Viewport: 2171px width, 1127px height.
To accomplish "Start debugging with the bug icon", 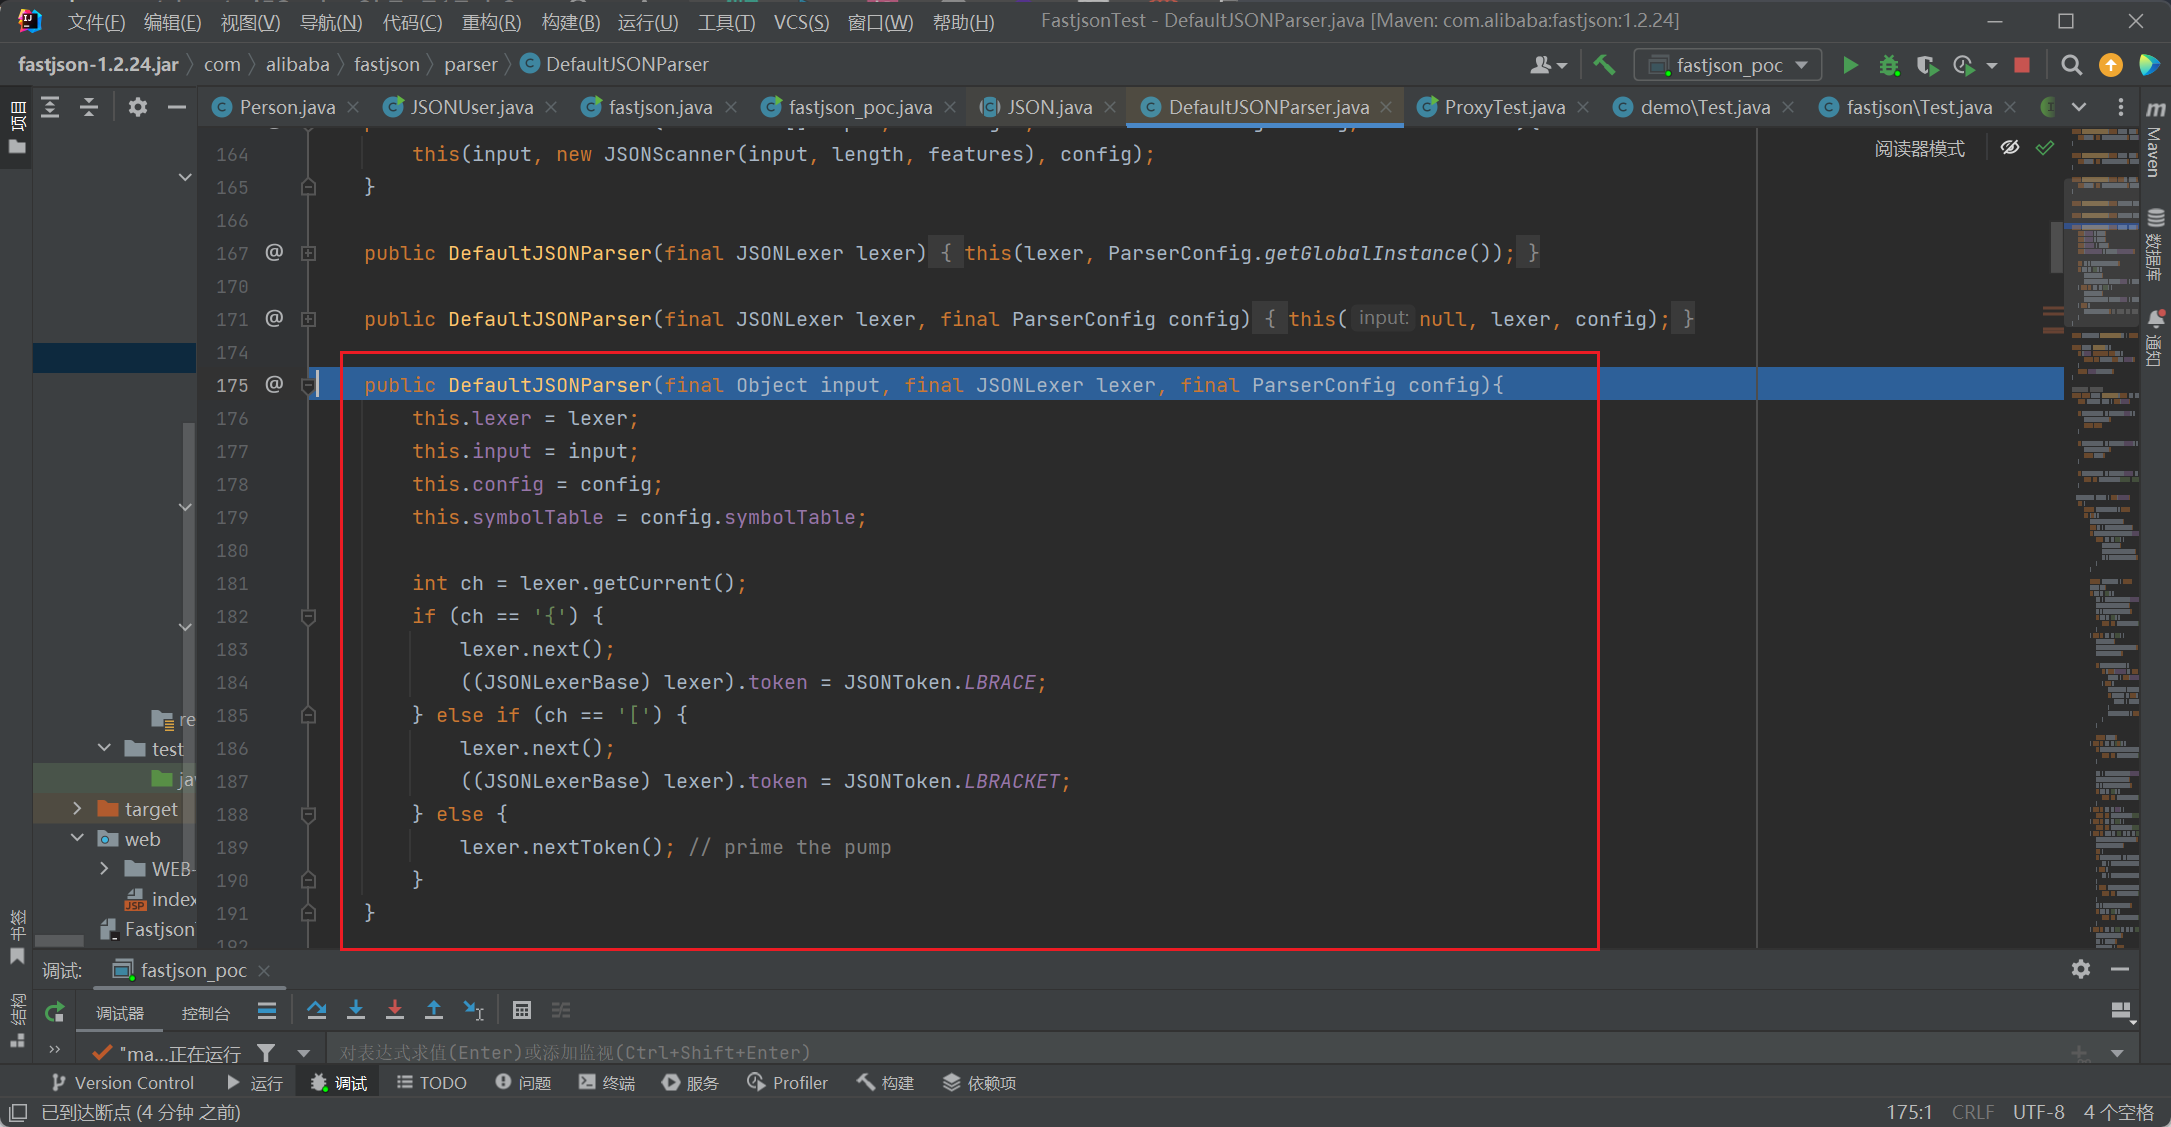I will pyautogui.click(x=1888, y=65).
